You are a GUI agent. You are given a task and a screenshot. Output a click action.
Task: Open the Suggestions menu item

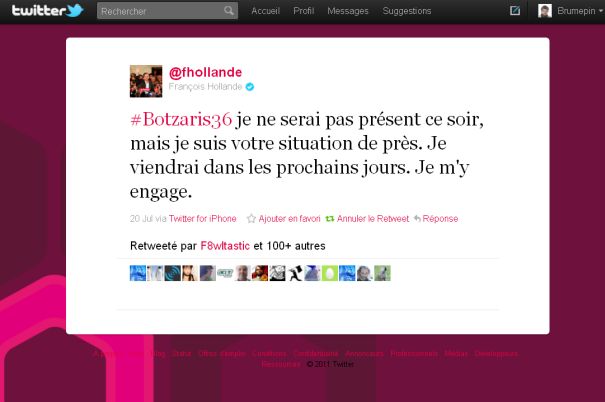(x=407, y=11)
